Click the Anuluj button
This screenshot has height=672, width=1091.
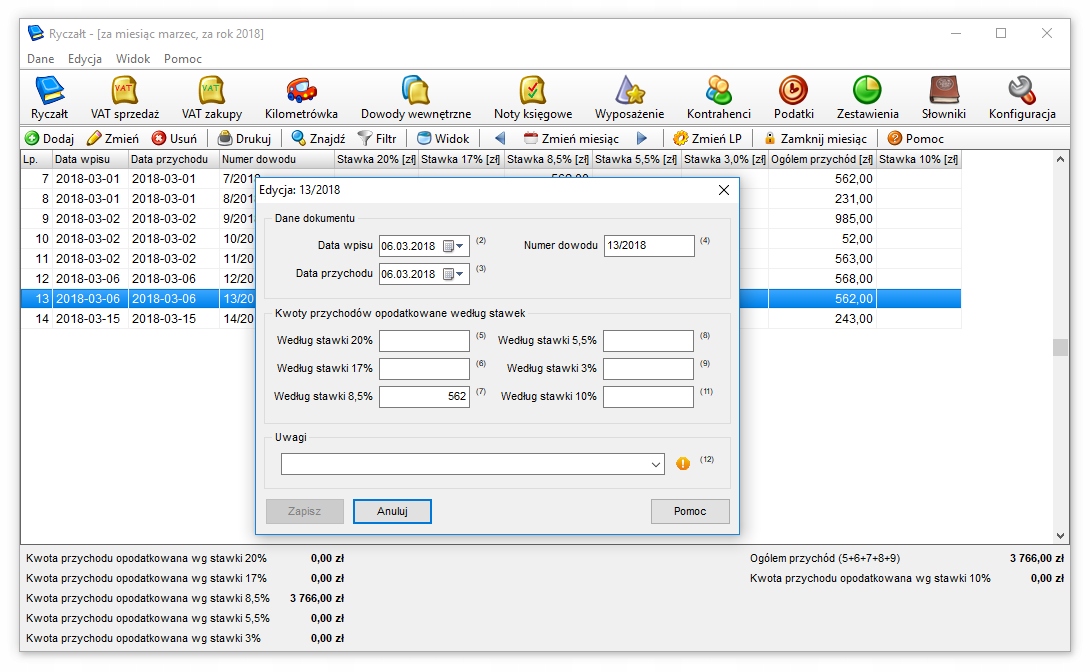(392, 511)
